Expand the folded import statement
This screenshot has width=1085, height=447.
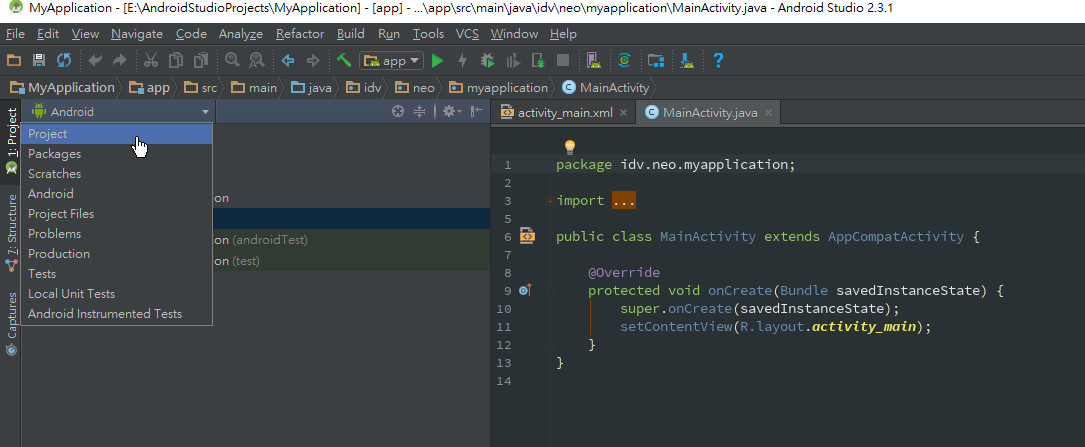pos(550,201)
